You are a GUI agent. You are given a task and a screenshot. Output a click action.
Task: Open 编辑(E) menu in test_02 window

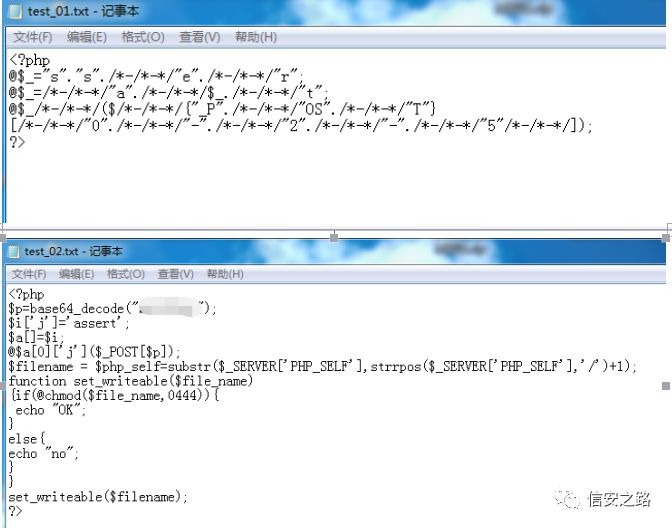76,274
